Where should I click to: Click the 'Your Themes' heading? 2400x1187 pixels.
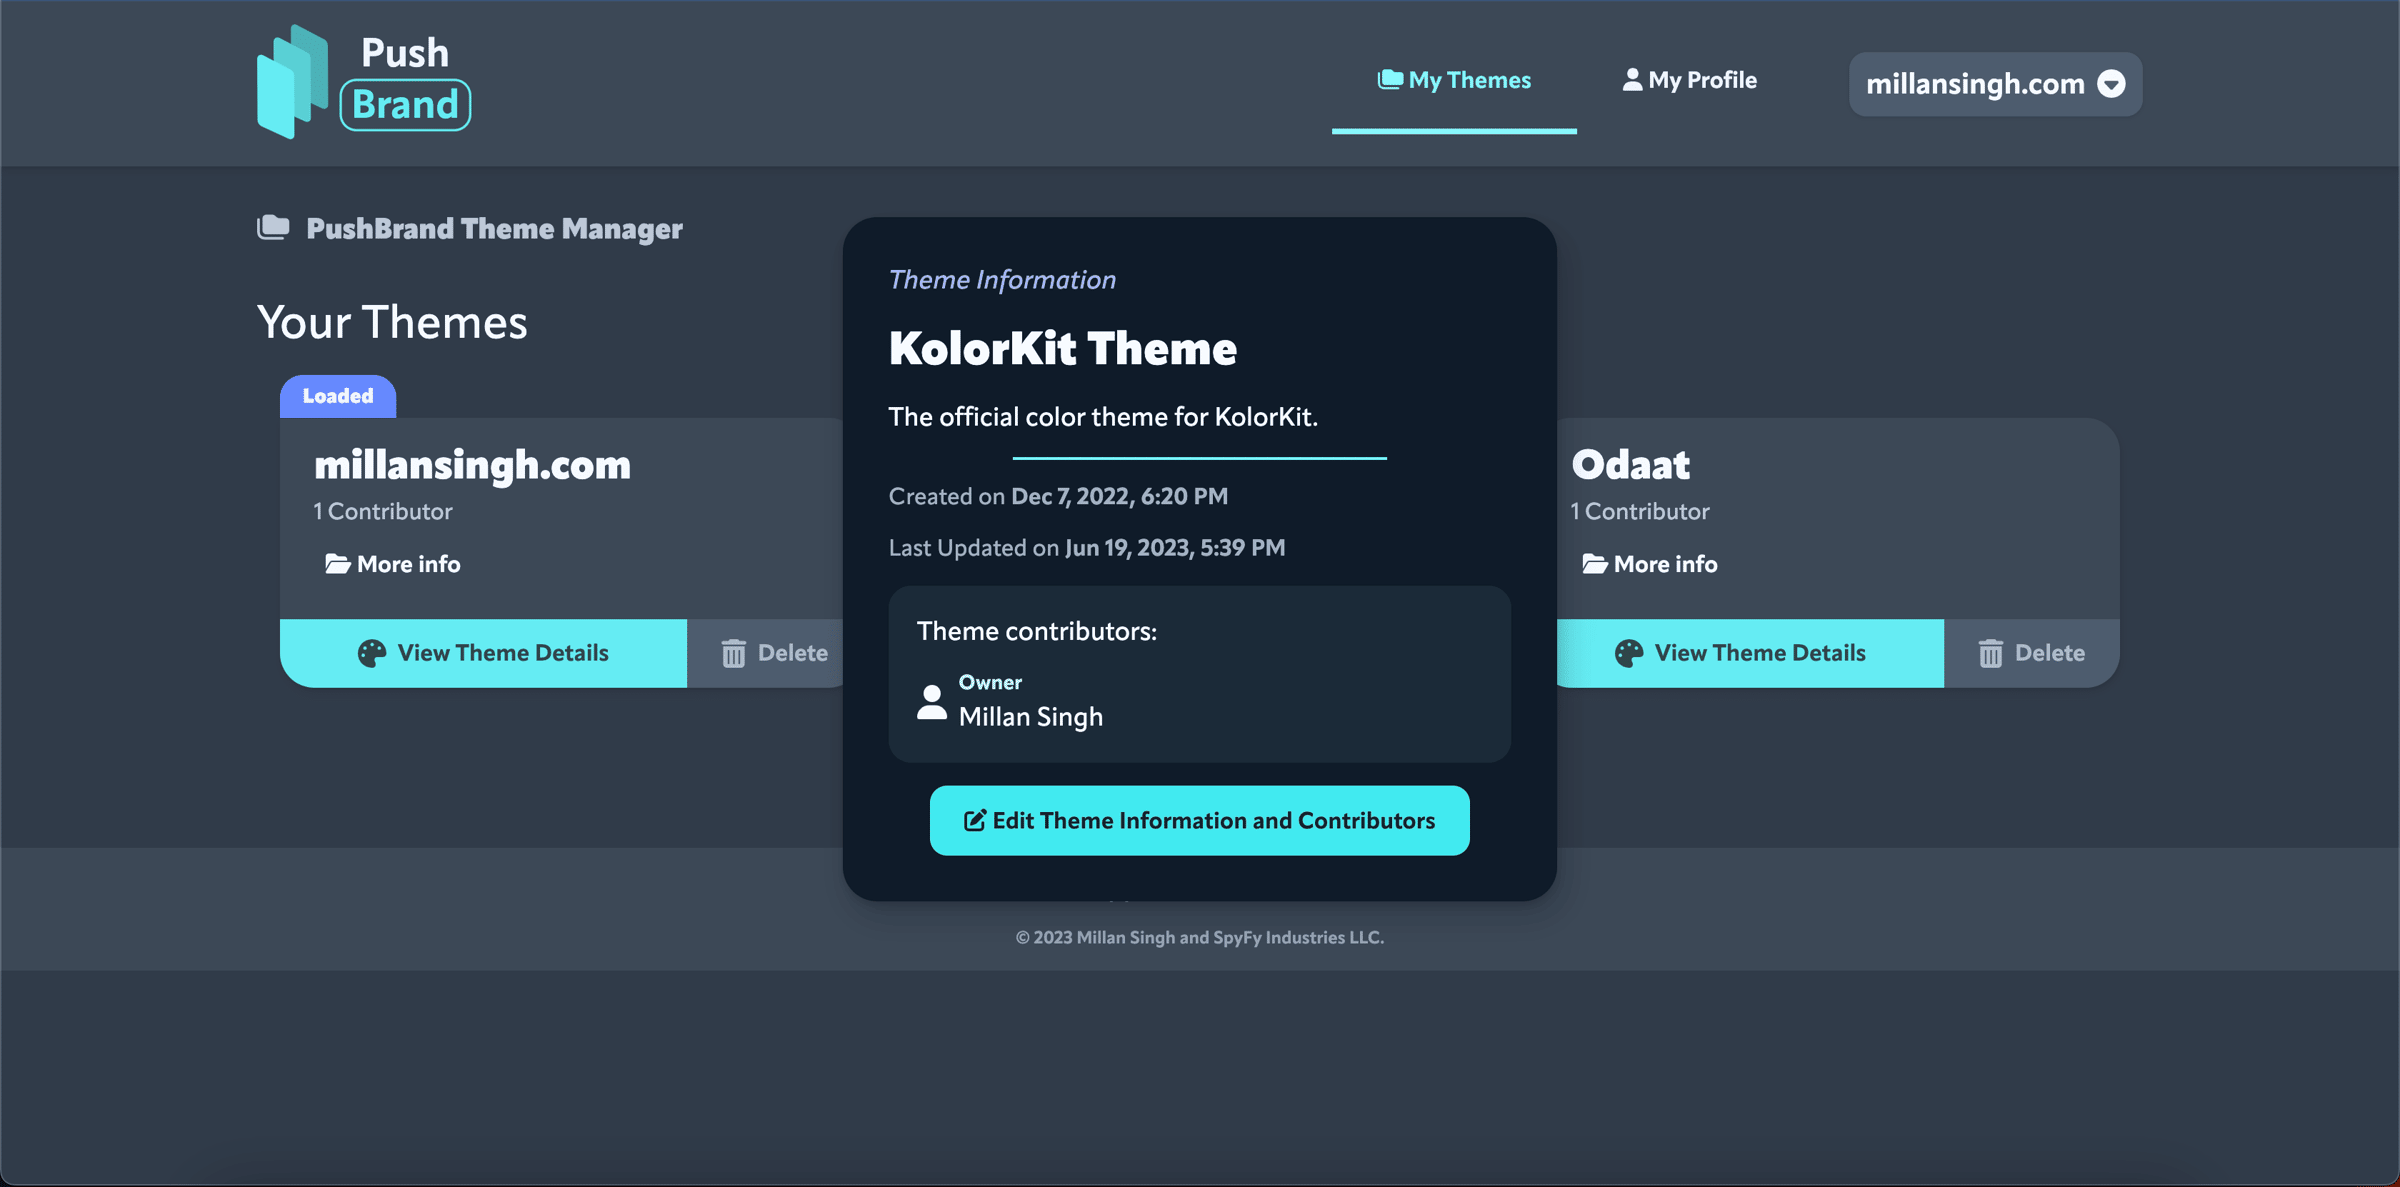[392, 322]
